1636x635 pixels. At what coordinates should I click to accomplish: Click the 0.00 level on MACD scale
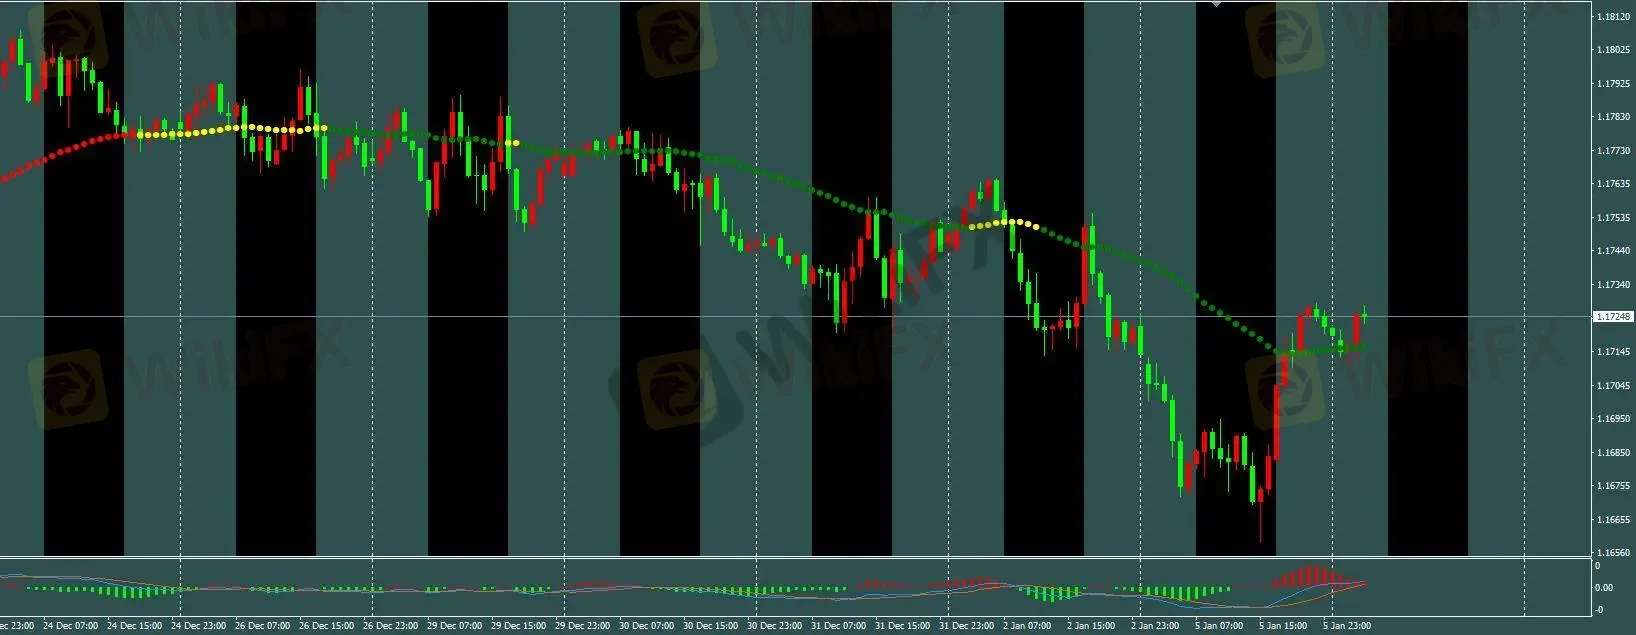coord(1603,588)
